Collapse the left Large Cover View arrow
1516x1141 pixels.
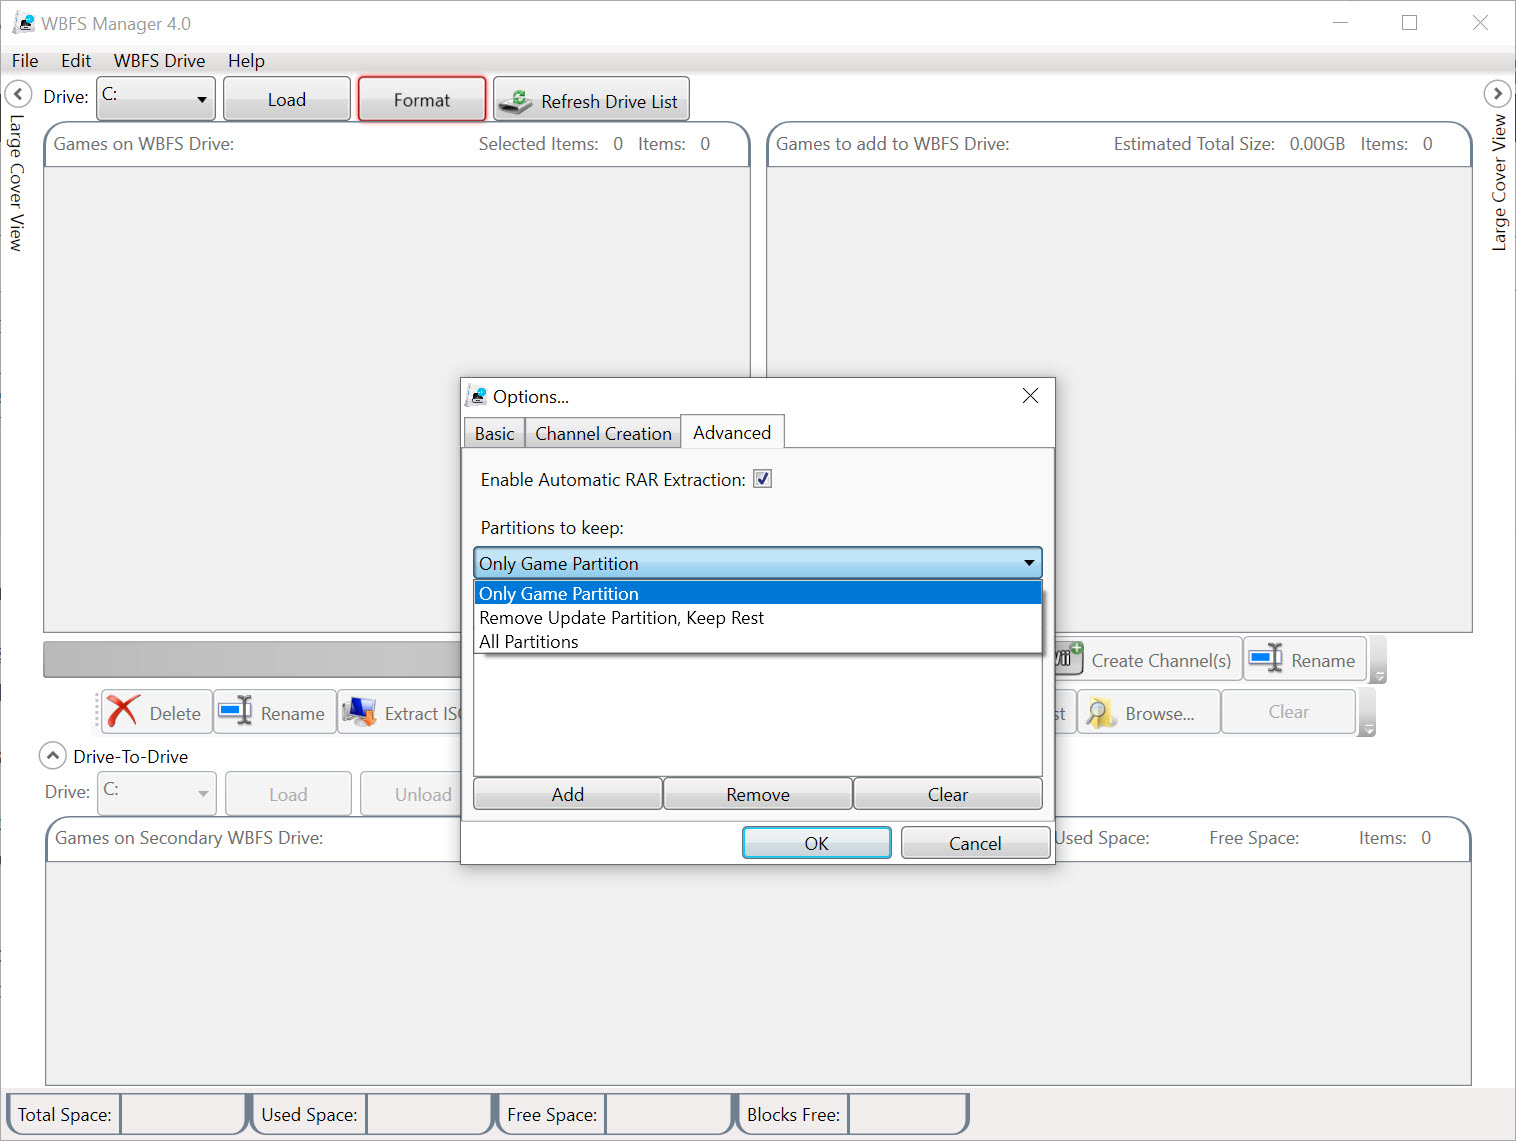(18, 95)
